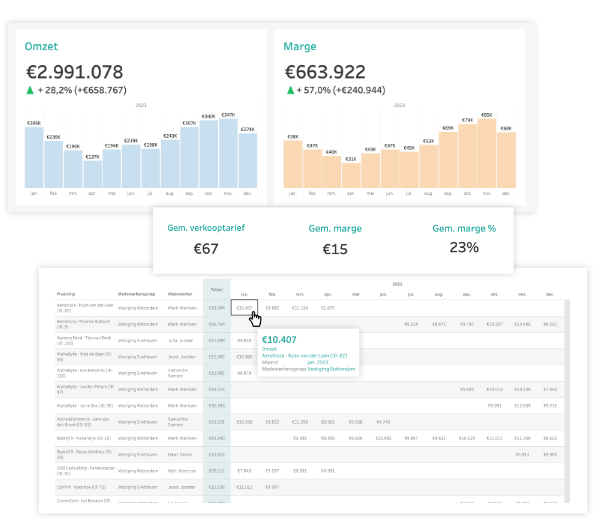This screenshot has width=595, height=531.
Task: Click the jul. column header in the table
Action: (x=411, y=294)
